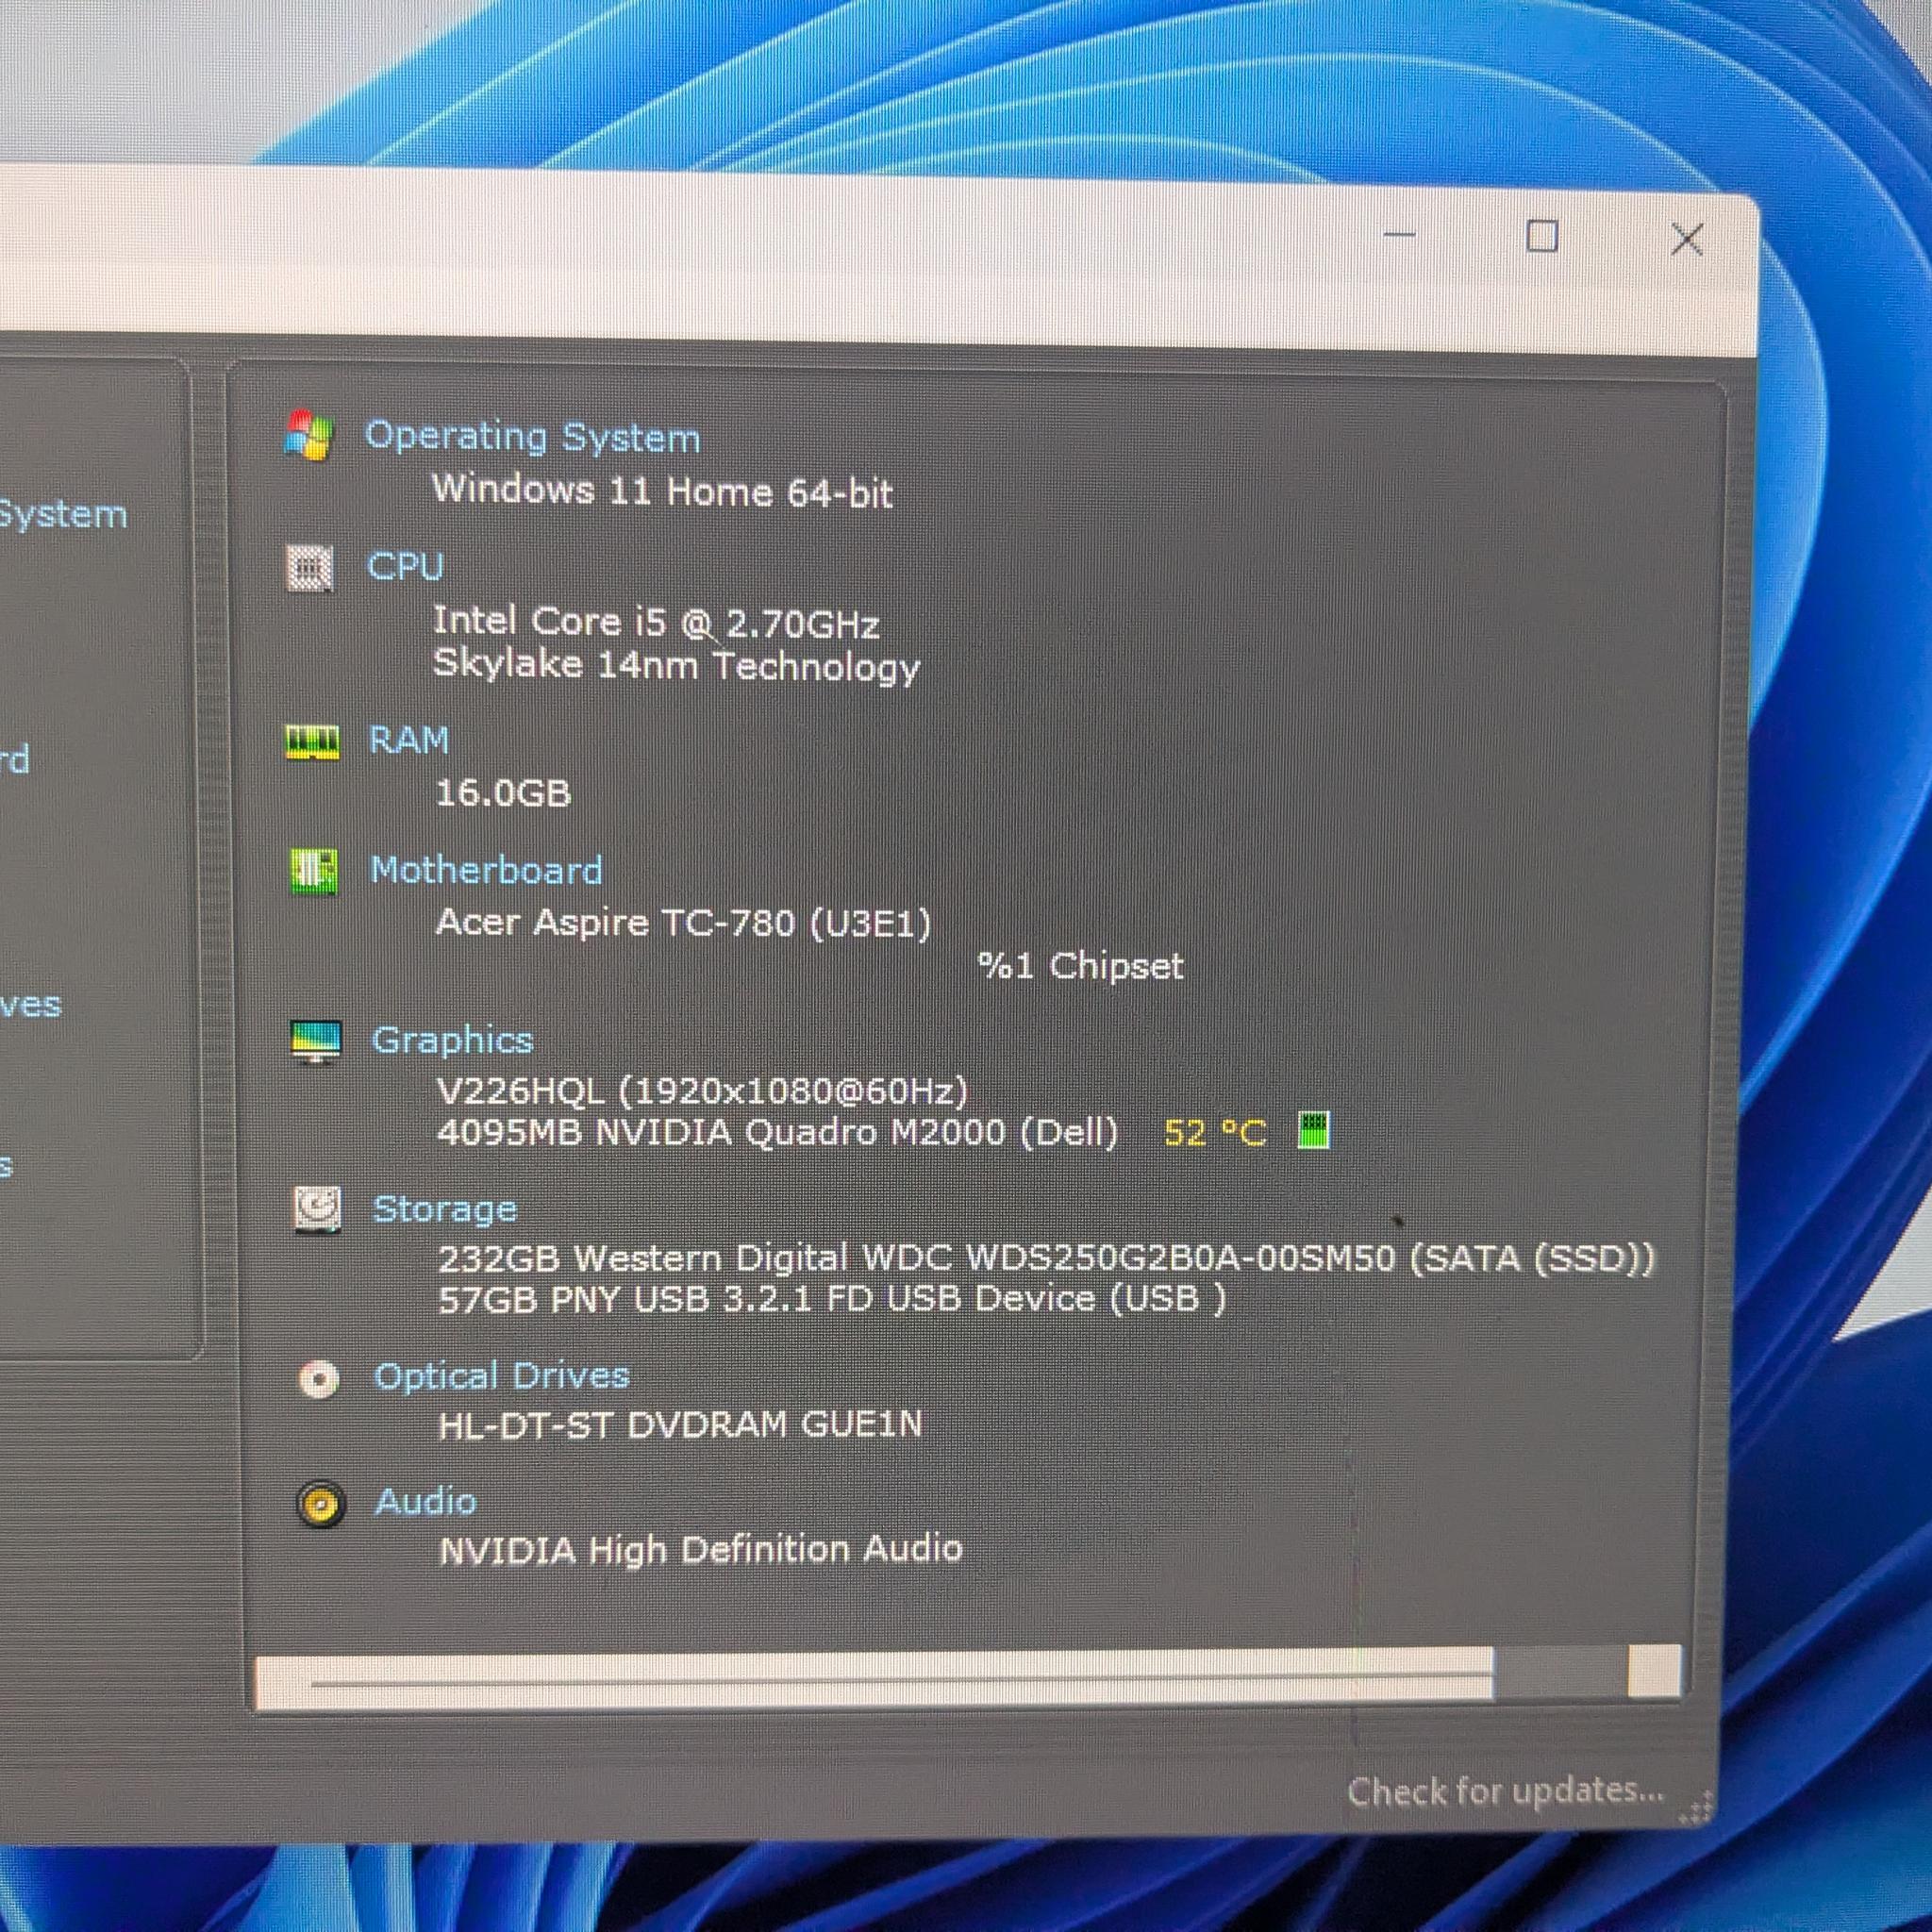
Task: Open the RAM section heading
Action: pyautogui.click(x=409, y=740)
